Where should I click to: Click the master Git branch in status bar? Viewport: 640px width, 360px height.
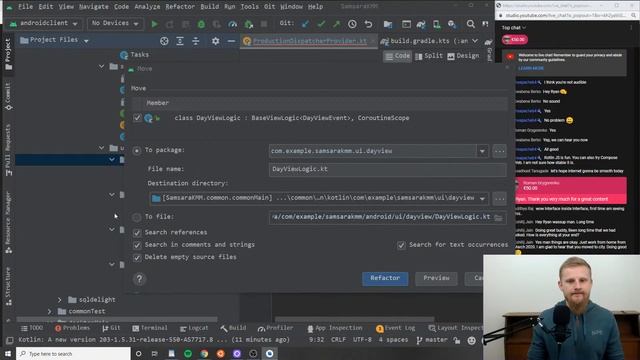tap(432, 340)
